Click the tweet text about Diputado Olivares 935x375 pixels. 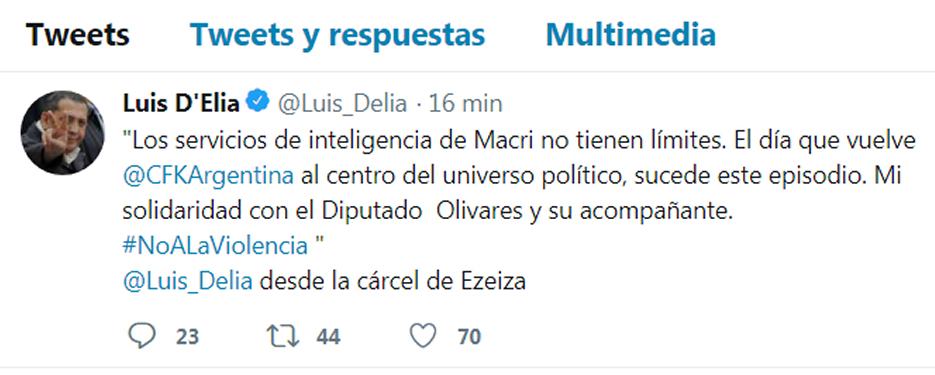pyautogui.click(x=428, y=212)
